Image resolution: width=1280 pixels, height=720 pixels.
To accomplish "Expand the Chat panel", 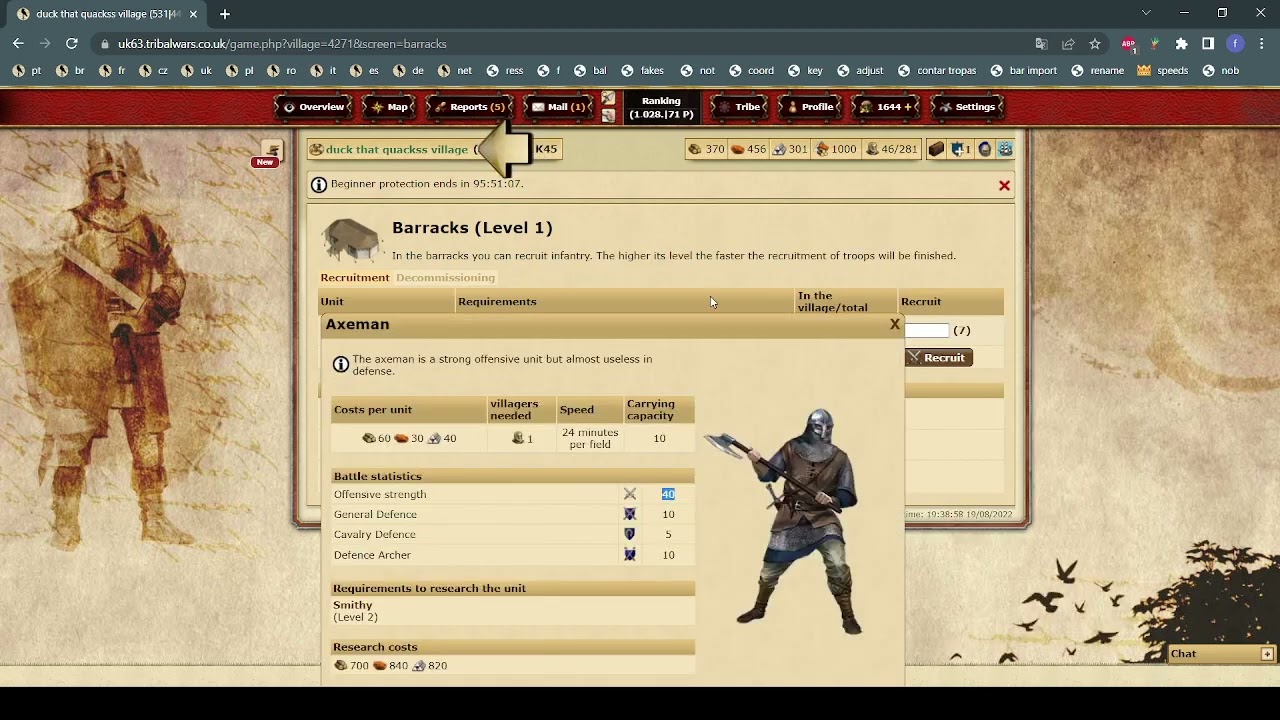I will (x=1267, y=654).
